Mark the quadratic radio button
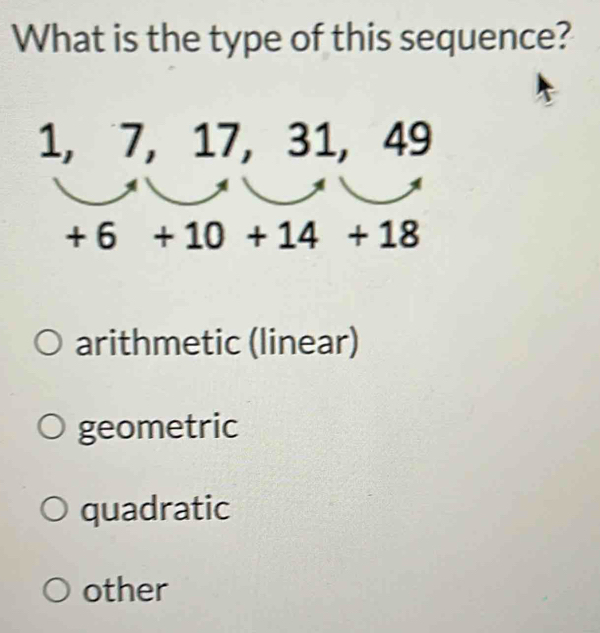Screen dimensions: 600x633 pos(53,509)
